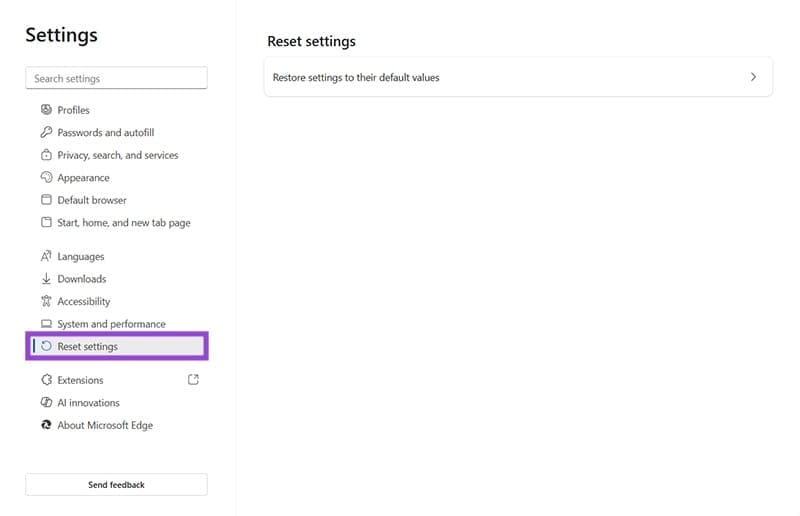Viewport: 800px width, 516px height.
Task: Focus the Search settings field
Action: (116, 78)
